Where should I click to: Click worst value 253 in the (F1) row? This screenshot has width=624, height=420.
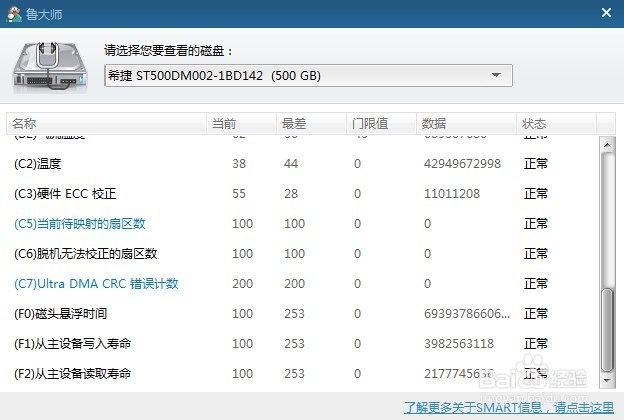[294, 344]
